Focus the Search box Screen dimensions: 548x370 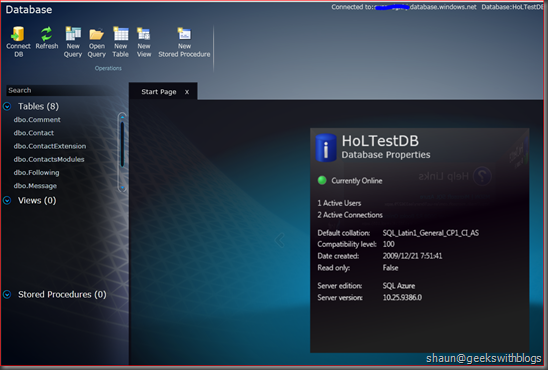coord(61,90)
